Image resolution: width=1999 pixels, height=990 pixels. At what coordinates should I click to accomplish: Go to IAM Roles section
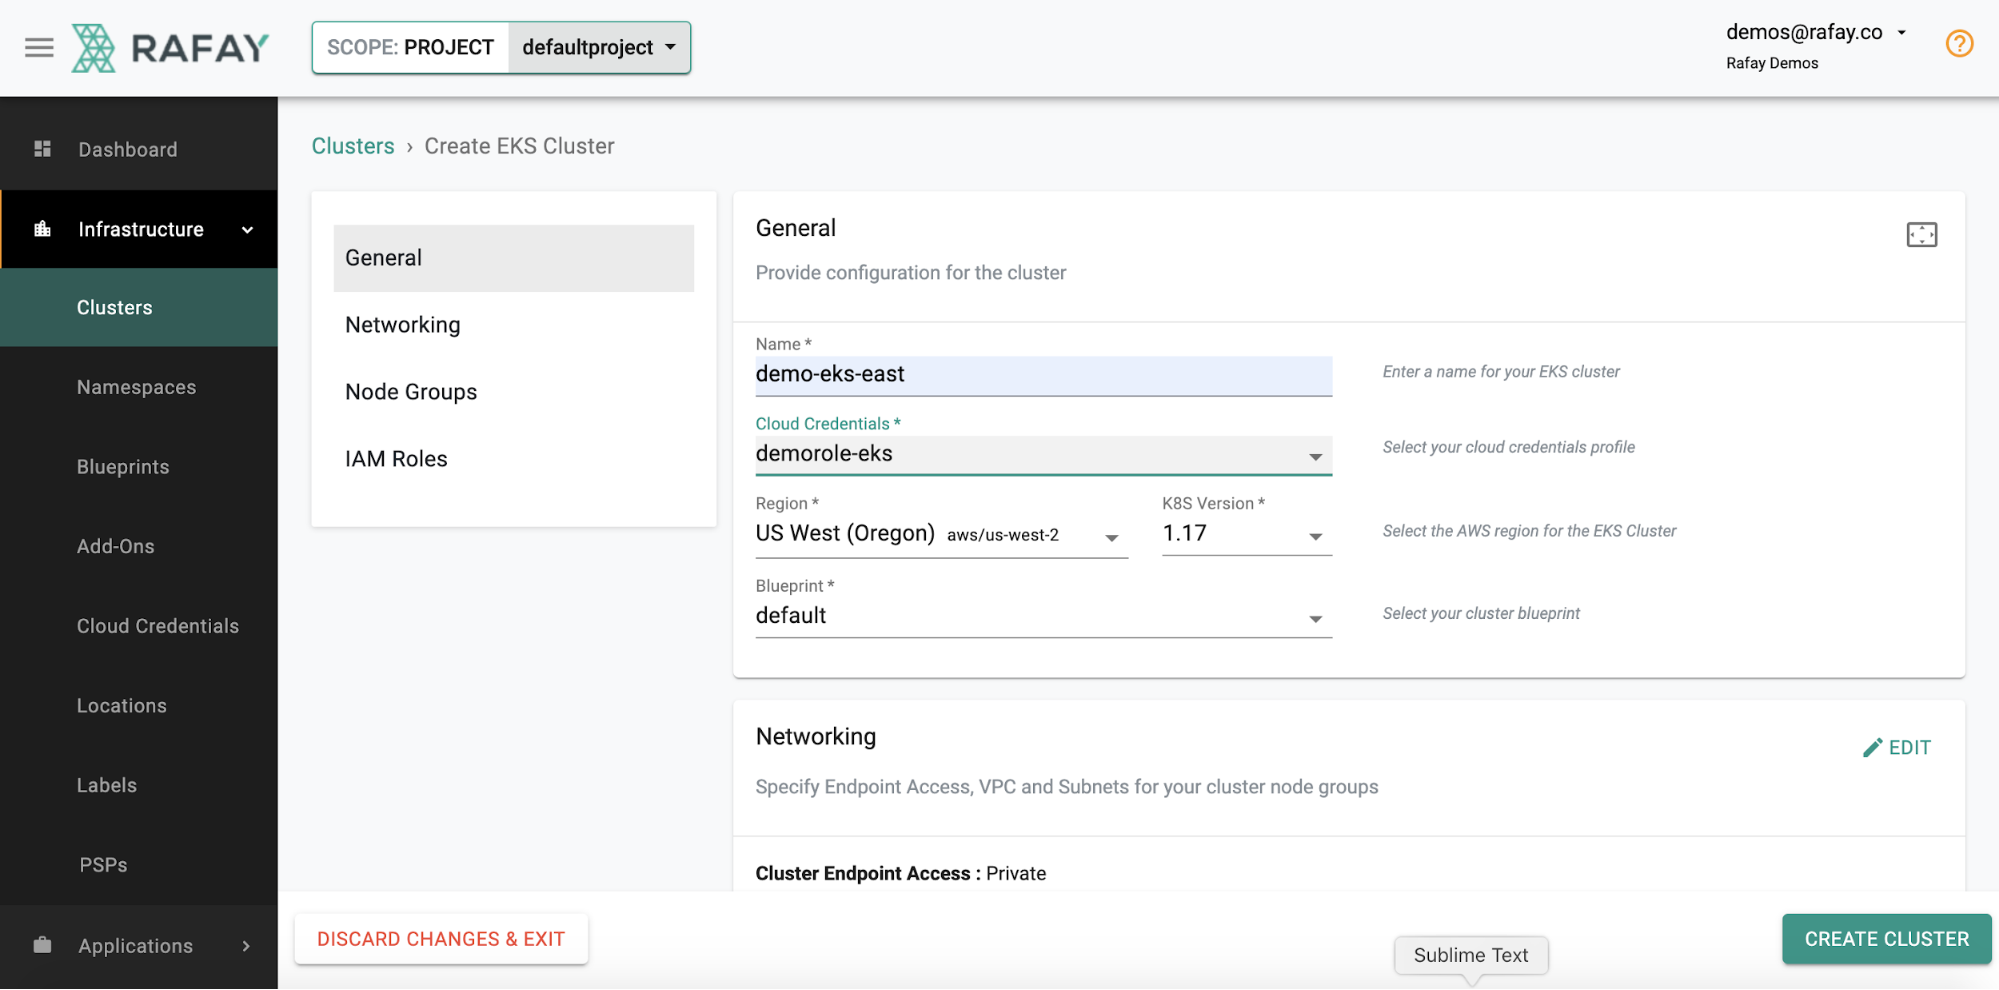coord(396,459)
